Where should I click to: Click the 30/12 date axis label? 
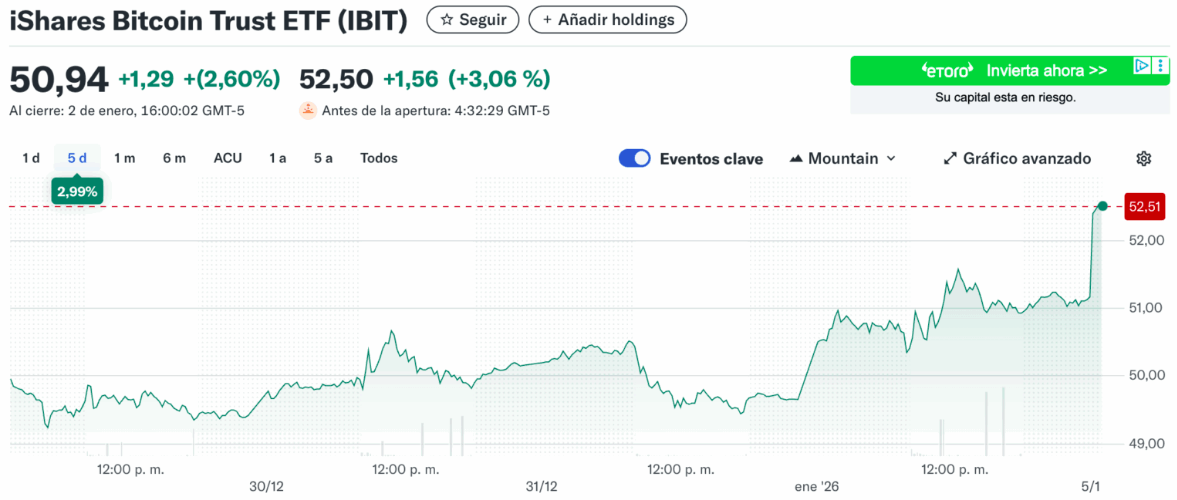click(x=267, y=486)
